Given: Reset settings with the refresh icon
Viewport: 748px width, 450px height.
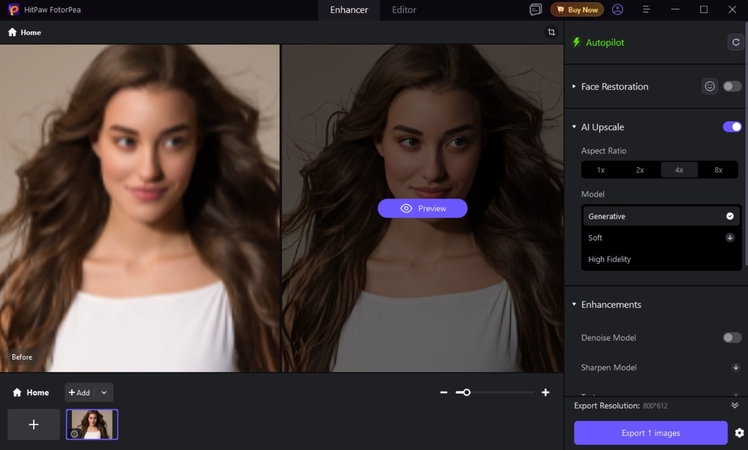Looking at the screenshot, I should tap(736, 42).
